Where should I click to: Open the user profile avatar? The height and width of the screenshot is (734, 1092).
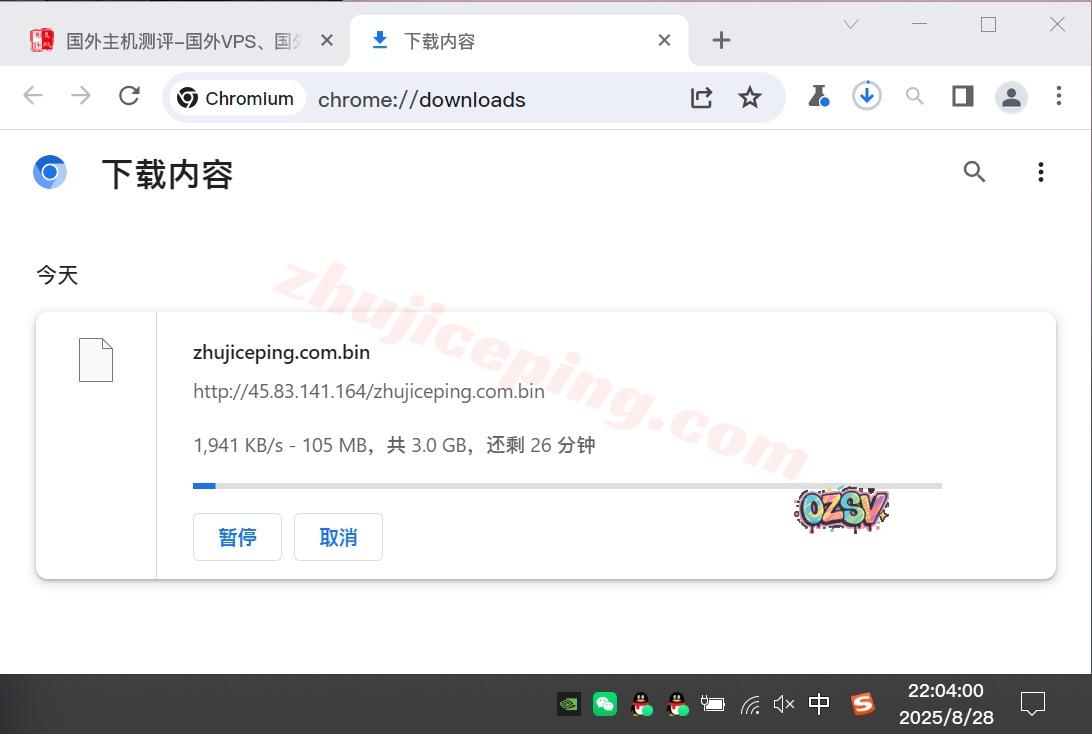coord(1011,97)
